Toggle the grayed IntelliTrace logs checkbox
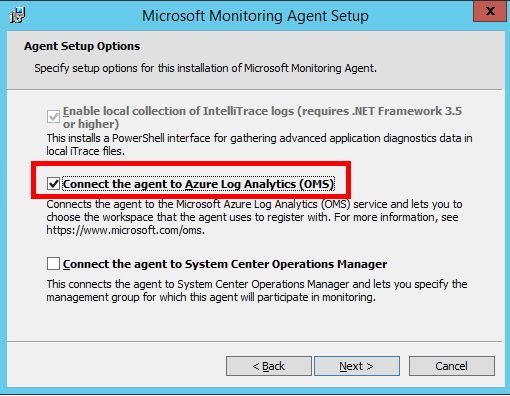This screenshot has height=396, width=510. [53, 117]
